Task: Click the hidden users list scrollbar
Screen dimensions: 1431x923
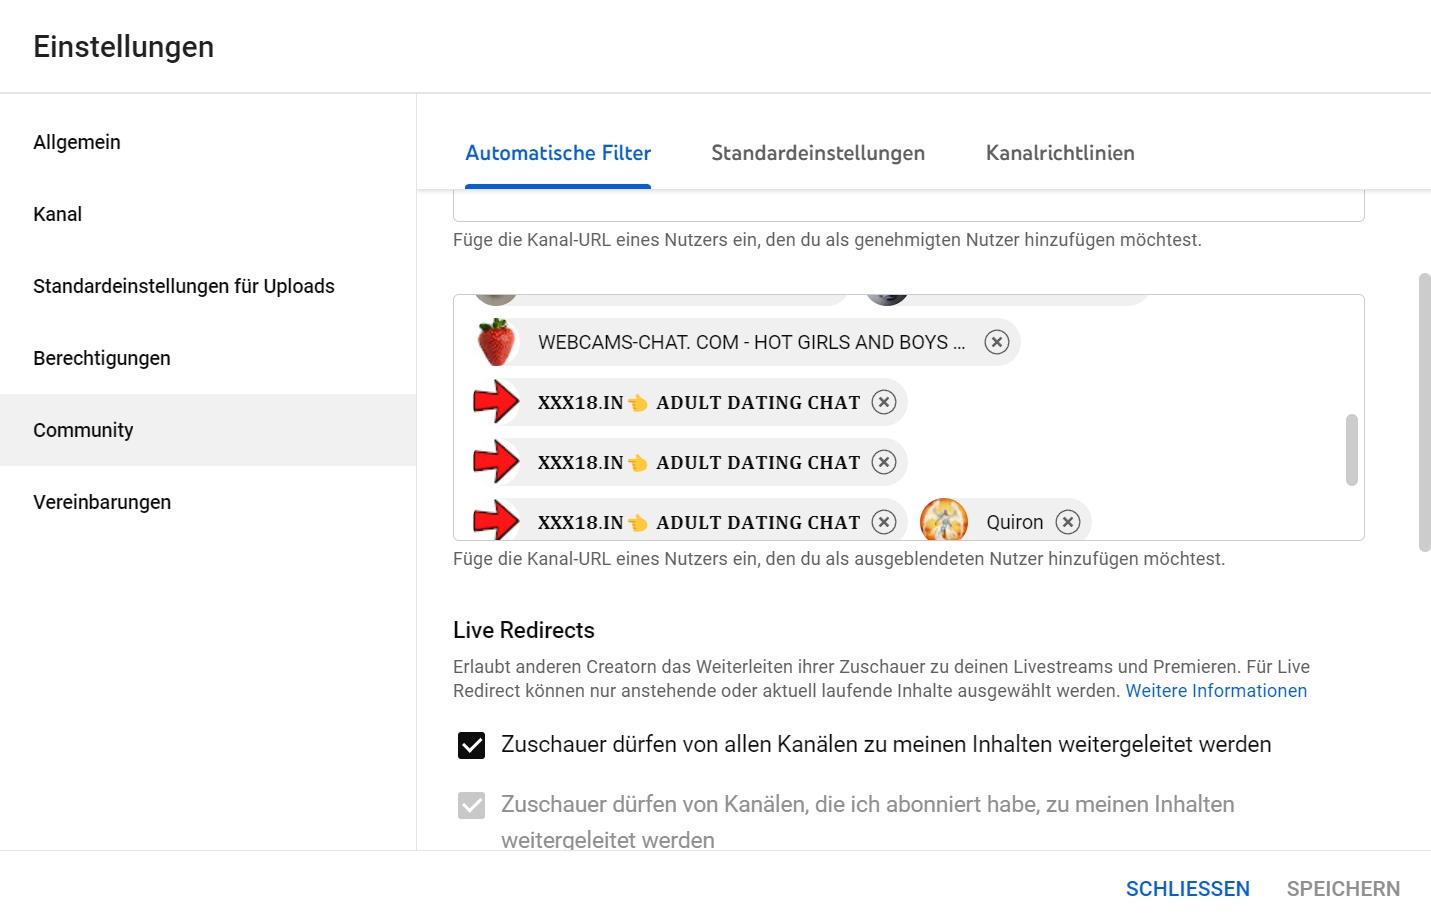Action: (x=1351, y=450)
